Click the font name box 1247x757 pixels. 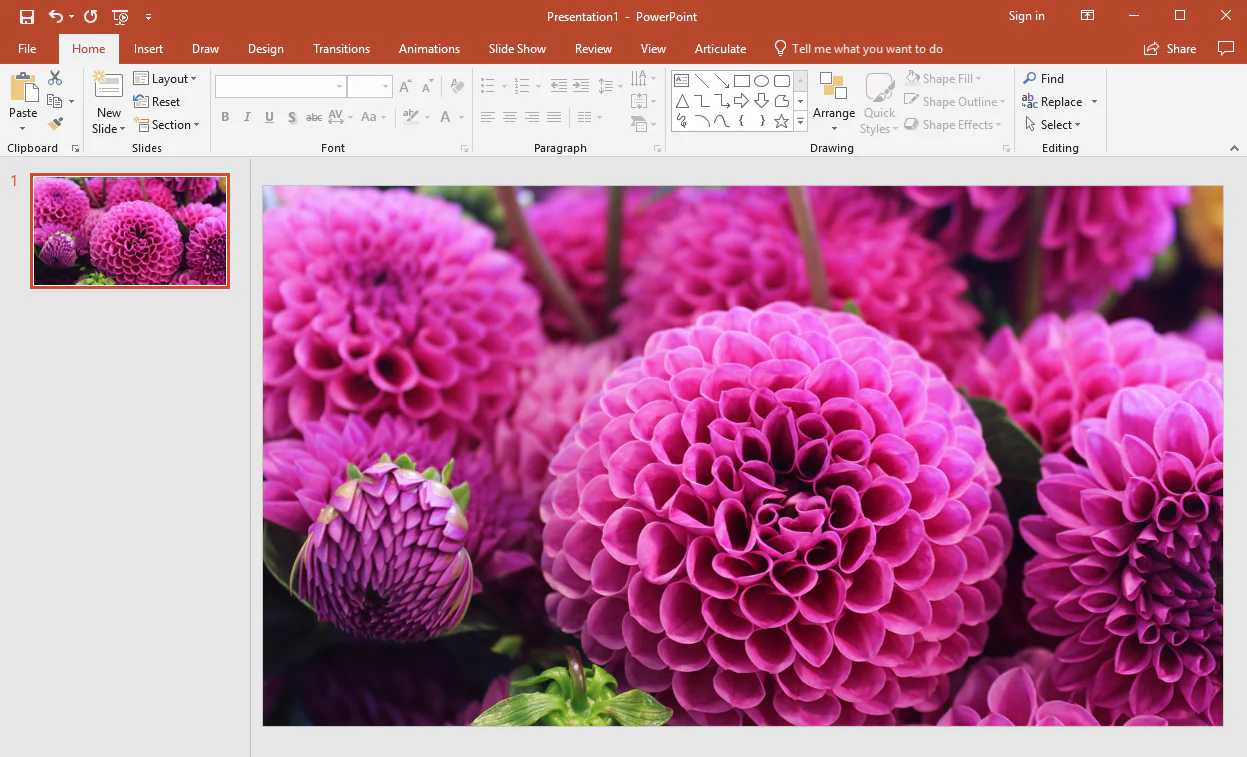click(281, 87)
